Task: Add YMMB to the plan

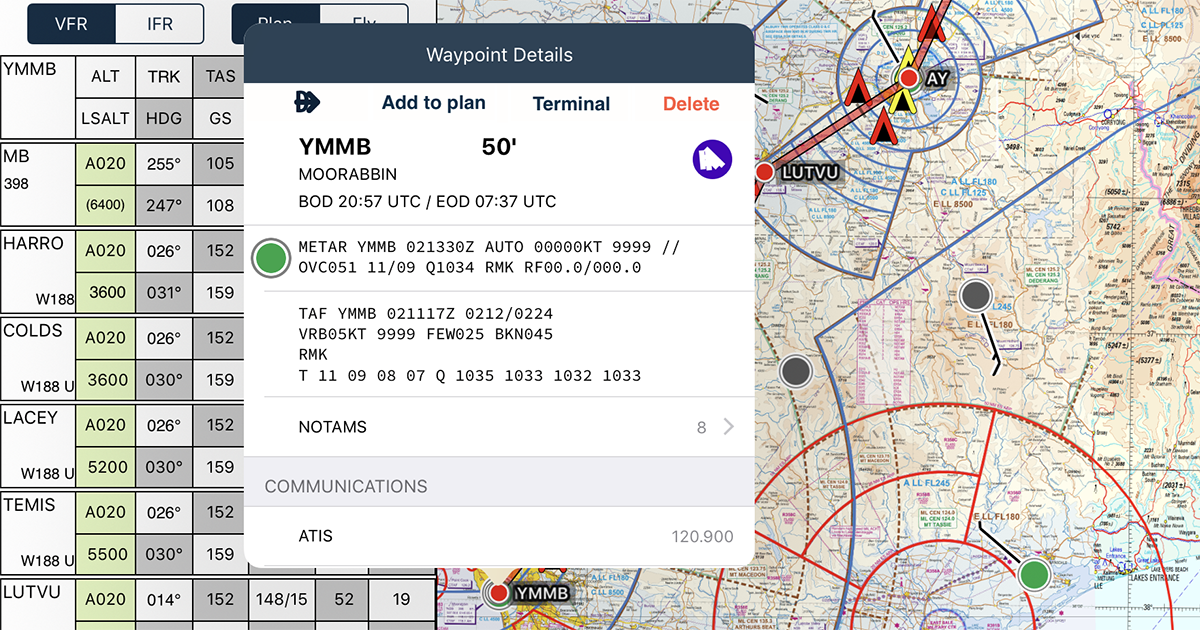Action: coord(434,103)
